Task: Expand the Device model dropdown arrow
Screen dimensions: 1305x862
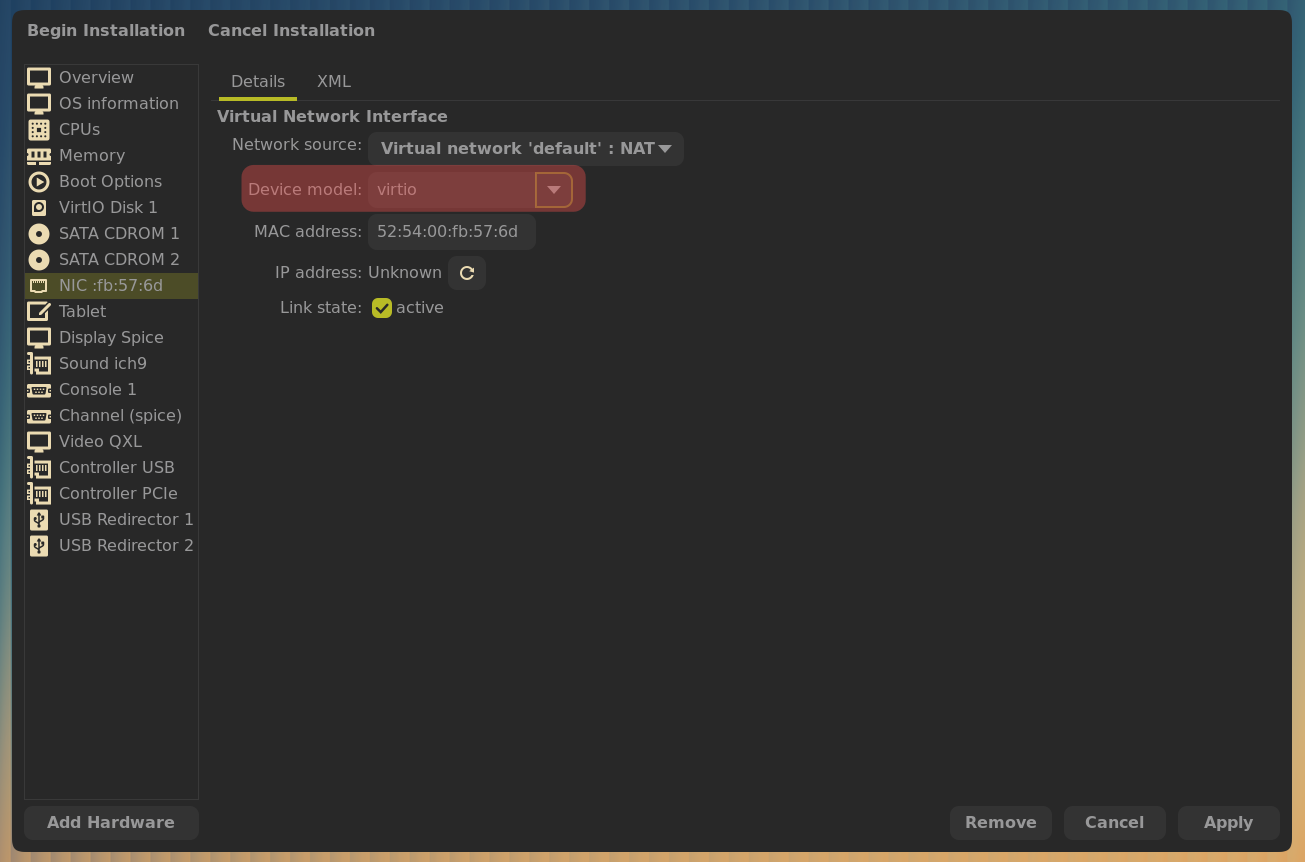Action: tap(553, 190)
